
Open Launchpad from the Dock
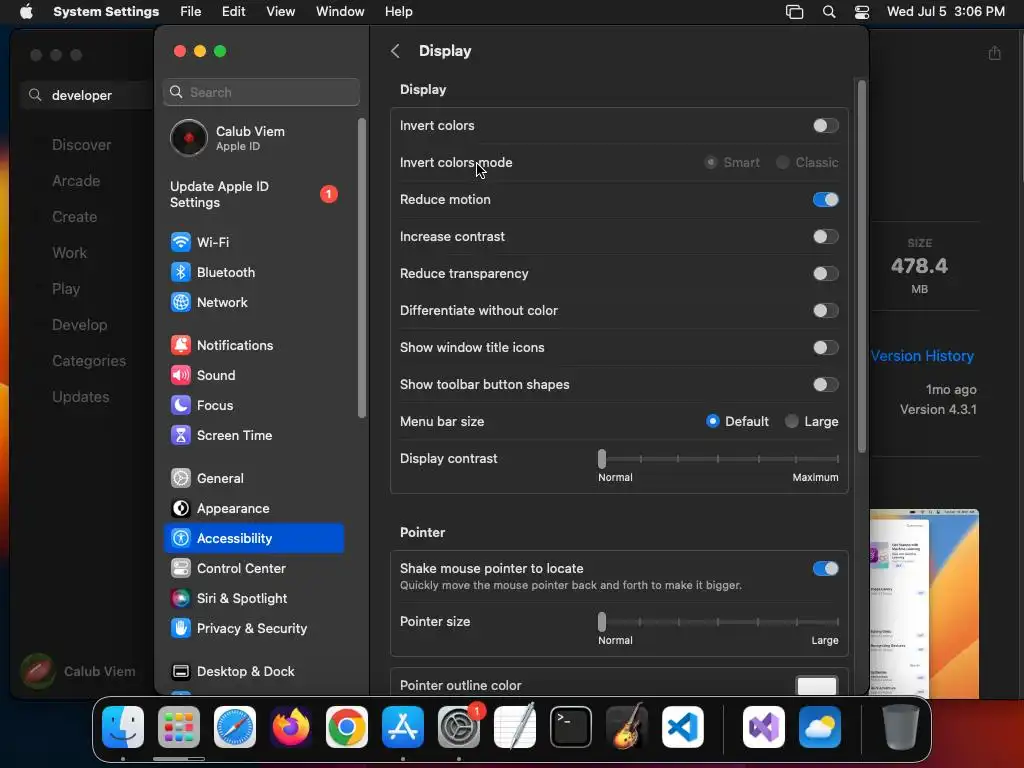pos(179,727)
